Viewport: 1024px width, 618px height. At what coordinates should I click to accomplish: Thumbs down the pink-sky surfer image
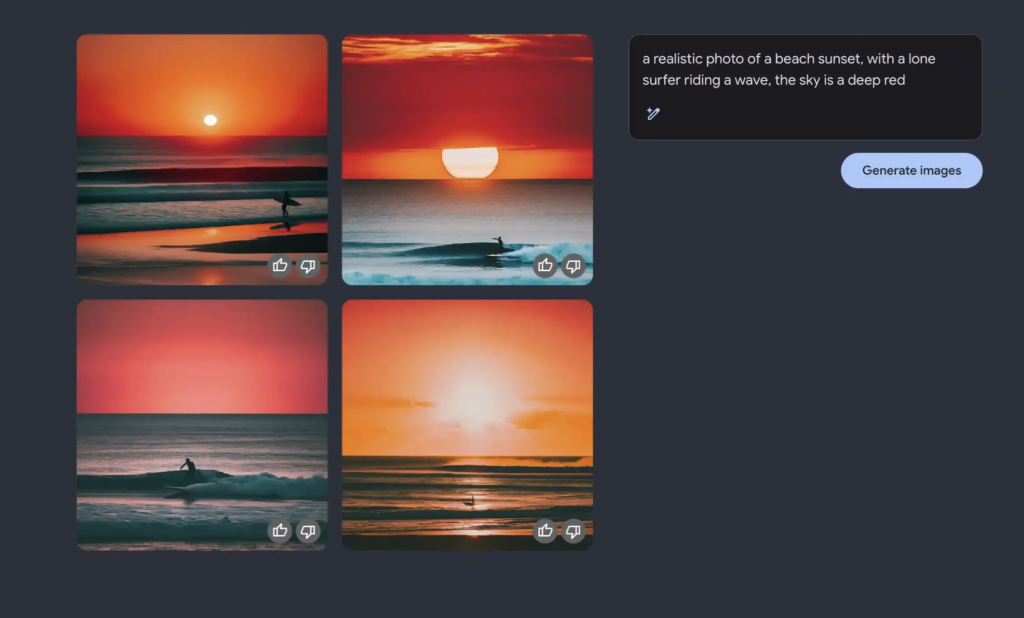308,530
